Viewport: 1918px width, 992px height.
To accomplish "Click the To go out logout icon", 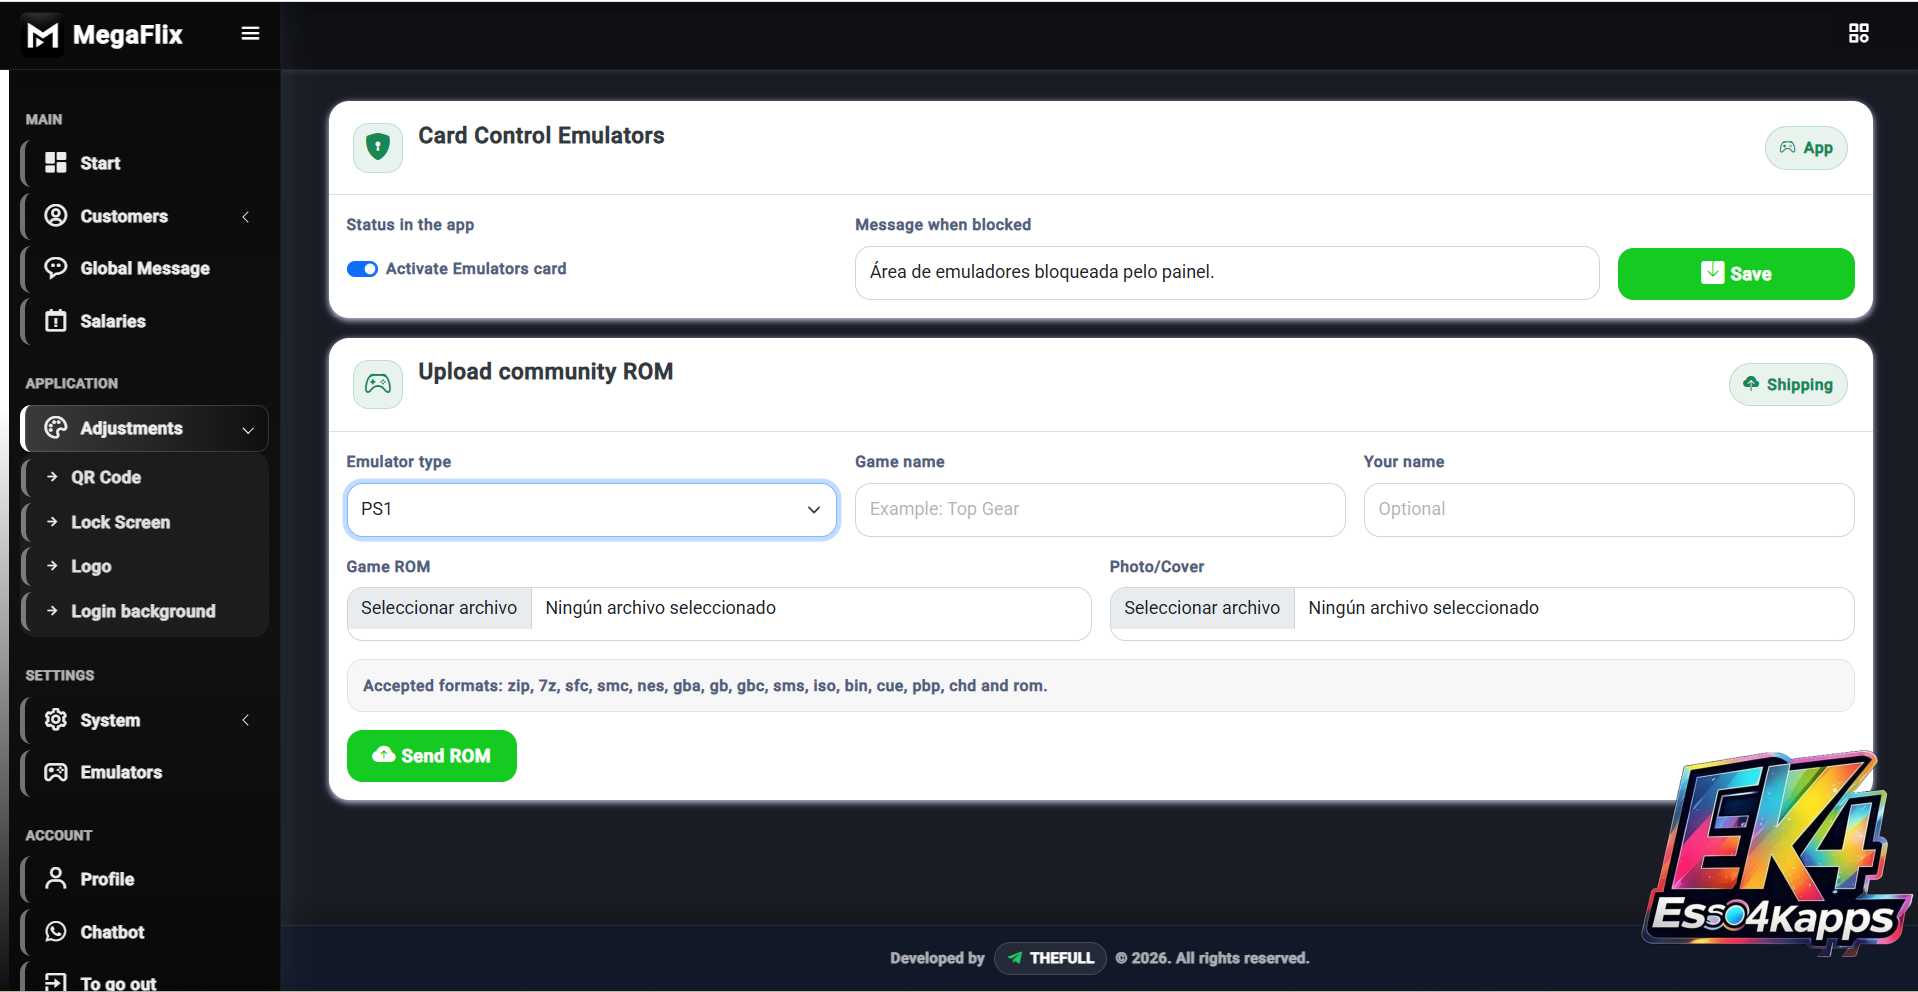I will coord(56,982).
